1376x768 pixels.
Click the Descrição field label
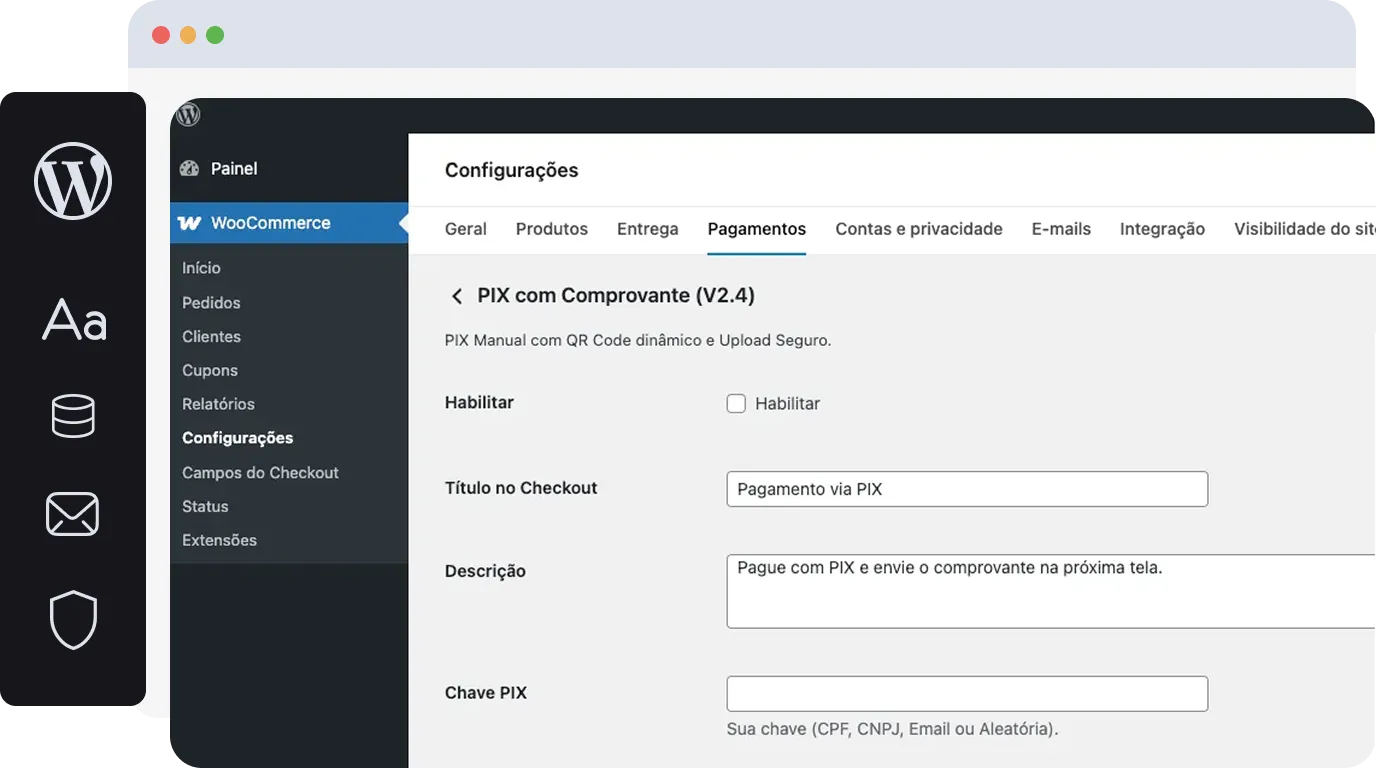pyautogui.click(x=485, y=571)
